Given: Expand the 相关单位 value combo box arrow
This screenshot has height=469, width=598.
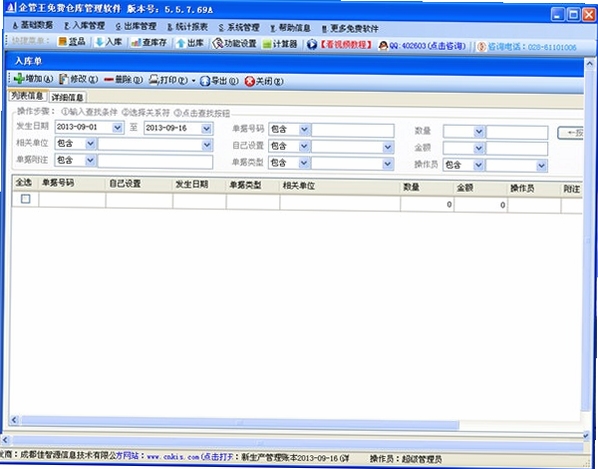Looking at the screenshot, I should coord(206,145).
